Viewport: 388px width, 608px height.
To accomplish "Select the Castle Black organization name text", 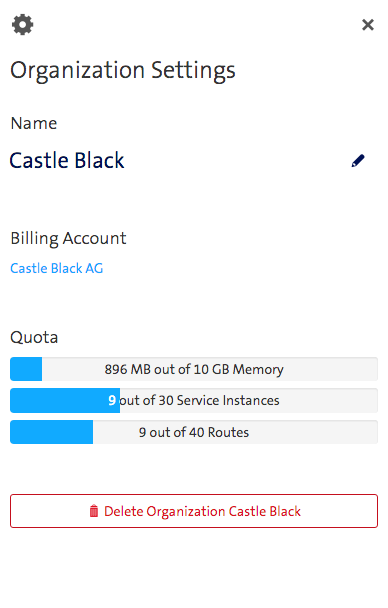I will click(67, 160).
